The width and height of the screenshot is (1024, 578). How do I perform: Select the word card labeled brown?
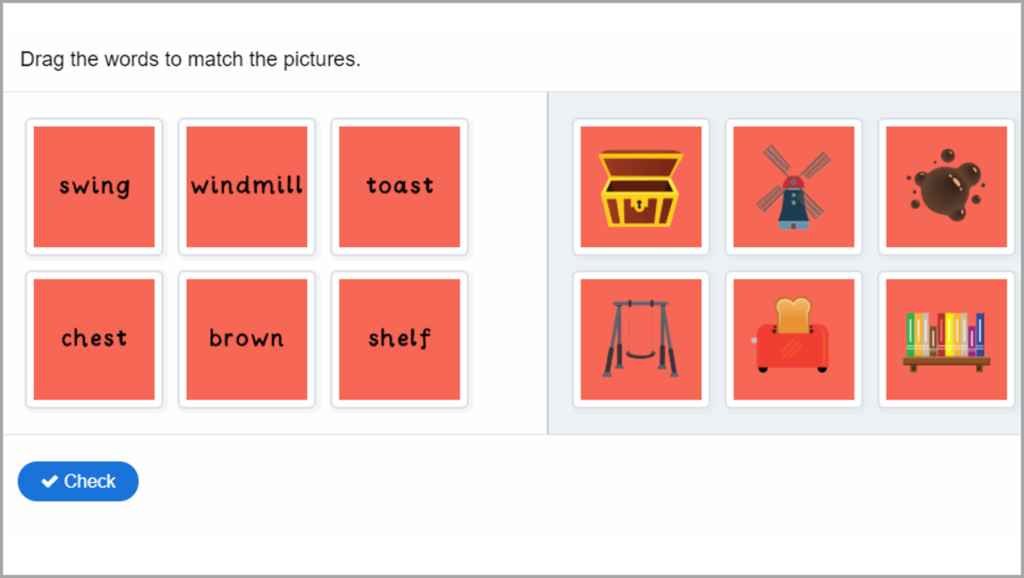[x=246, y=339]
